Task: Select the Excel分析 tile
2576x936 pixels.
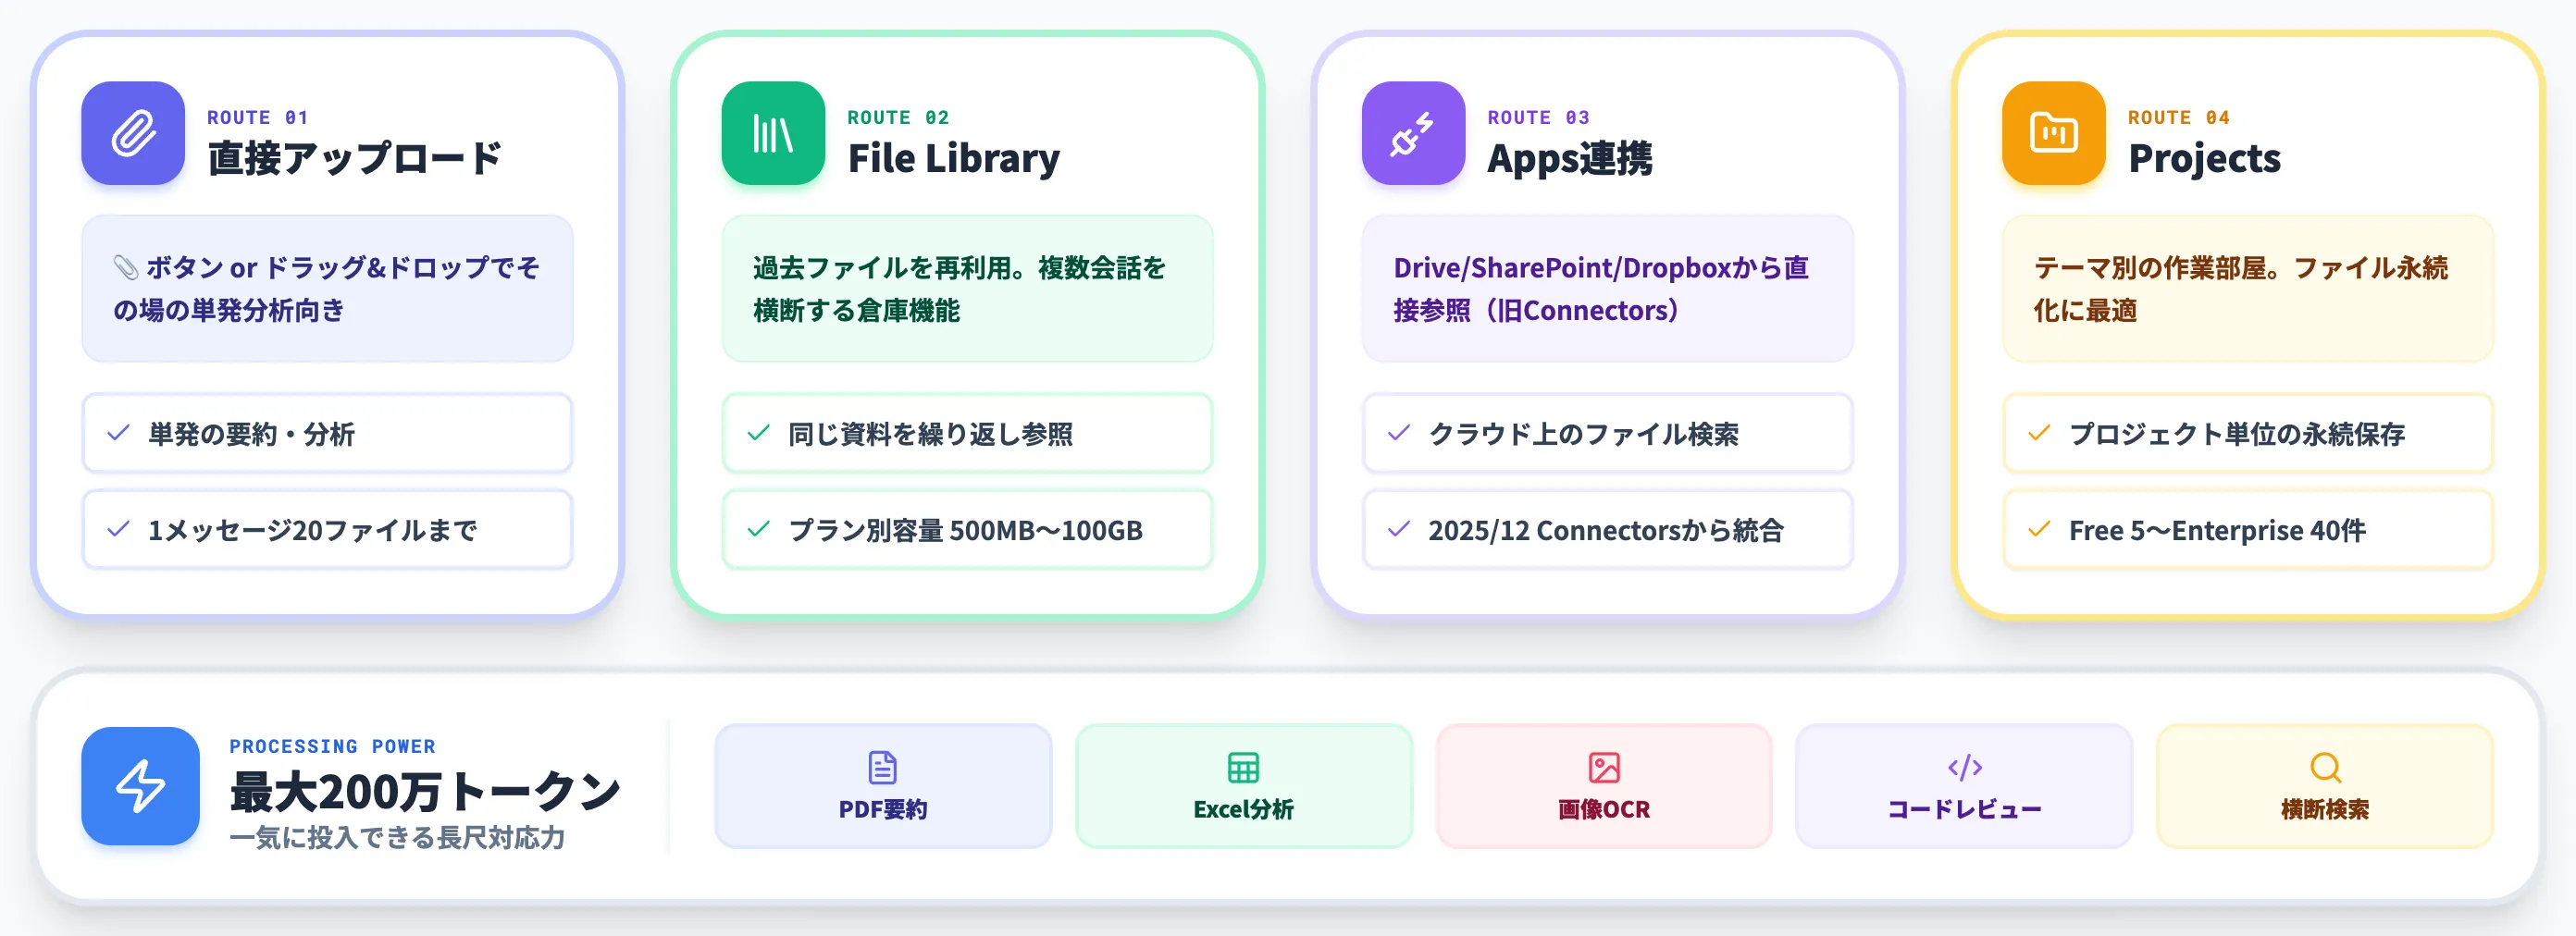Action: [1243, 786]
